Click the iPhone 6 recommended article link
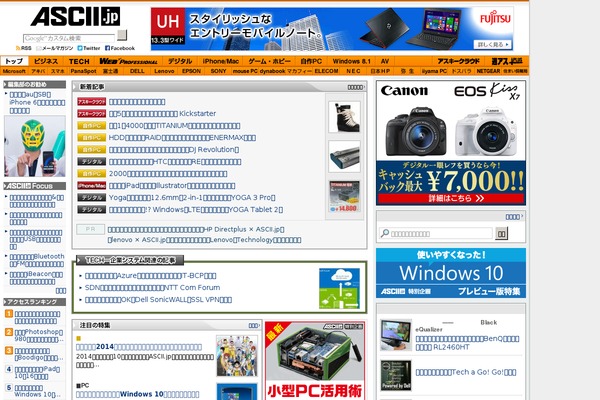Viewport: 600px width, 400px height. click(37, 103)
